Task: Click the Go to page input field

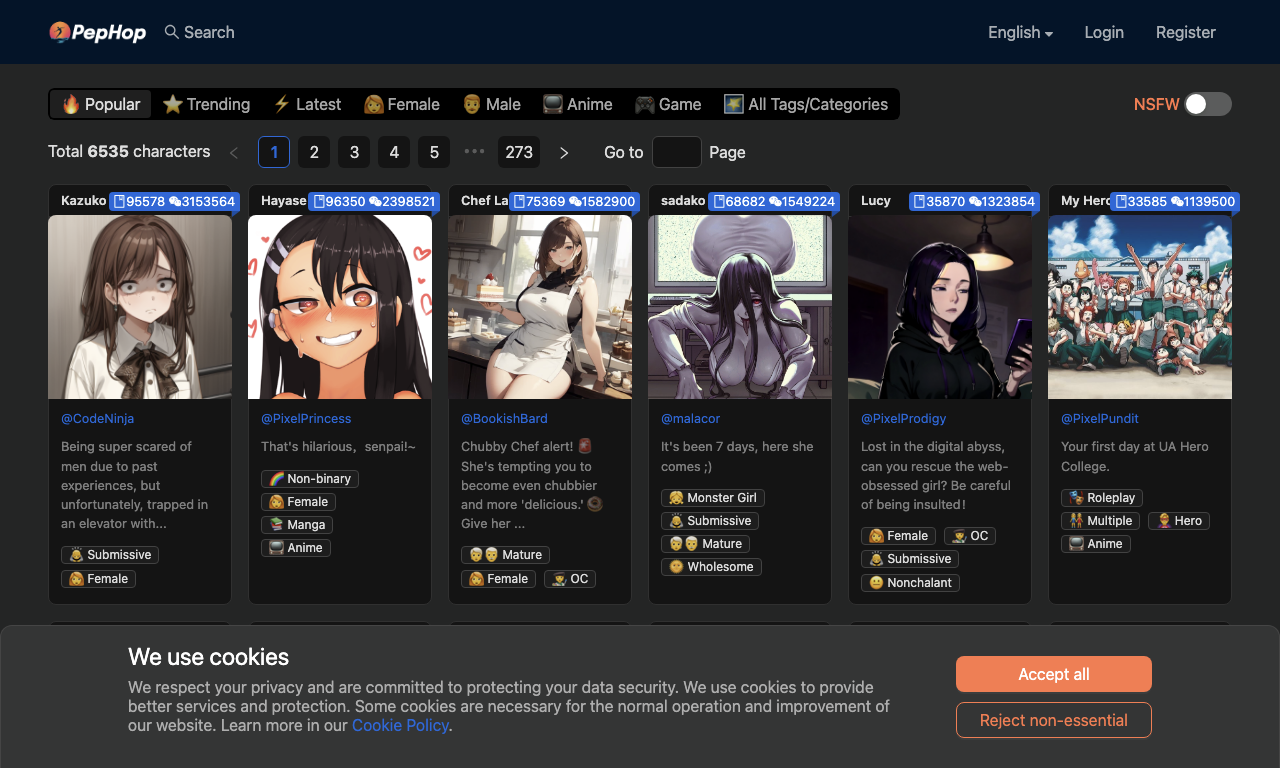Action: point(677,152)
